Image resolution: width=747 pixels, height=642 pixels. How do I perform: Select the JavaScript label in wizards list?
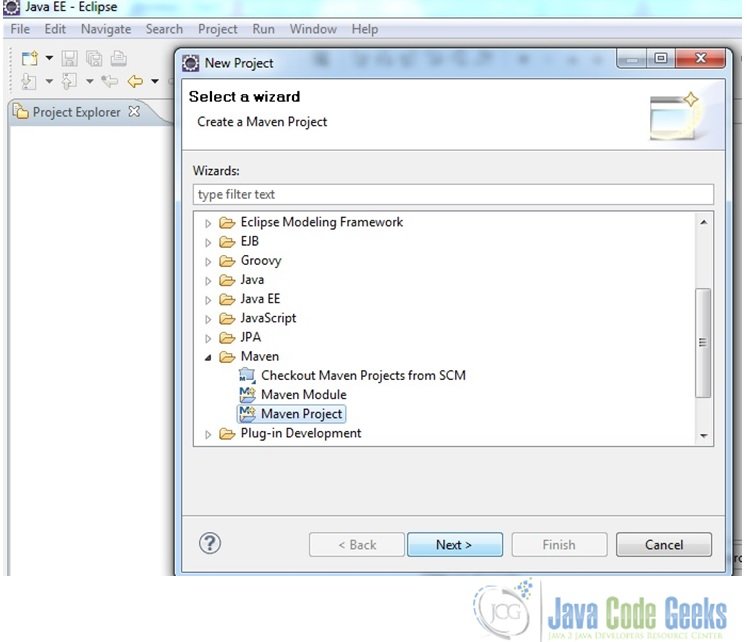point(268,318)
